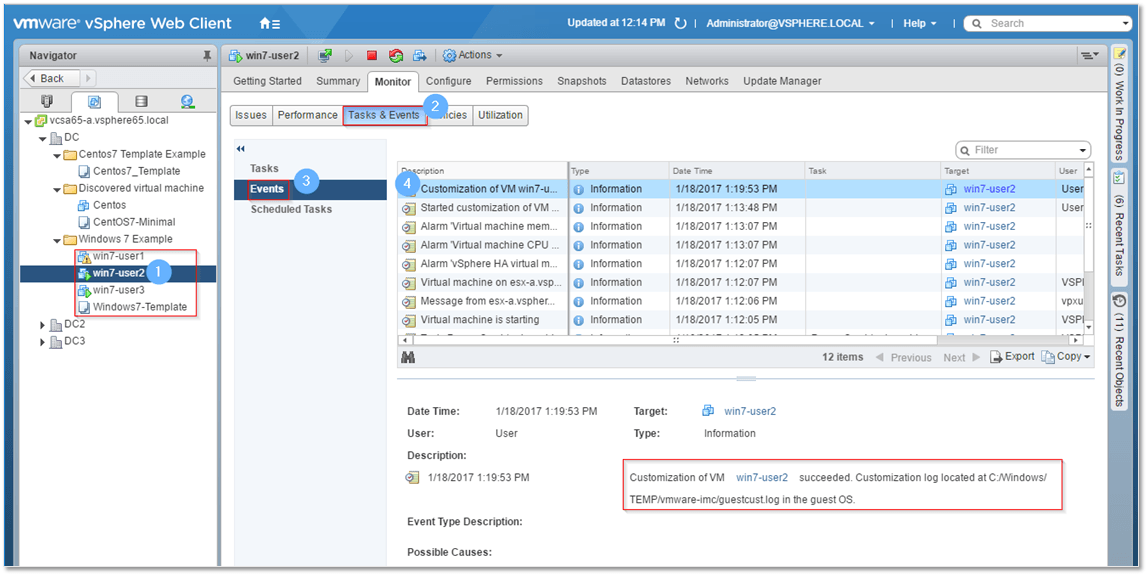Open the Update Manager tab
Viewport: 1148px width, 576px height.
(x=782, y=81)
